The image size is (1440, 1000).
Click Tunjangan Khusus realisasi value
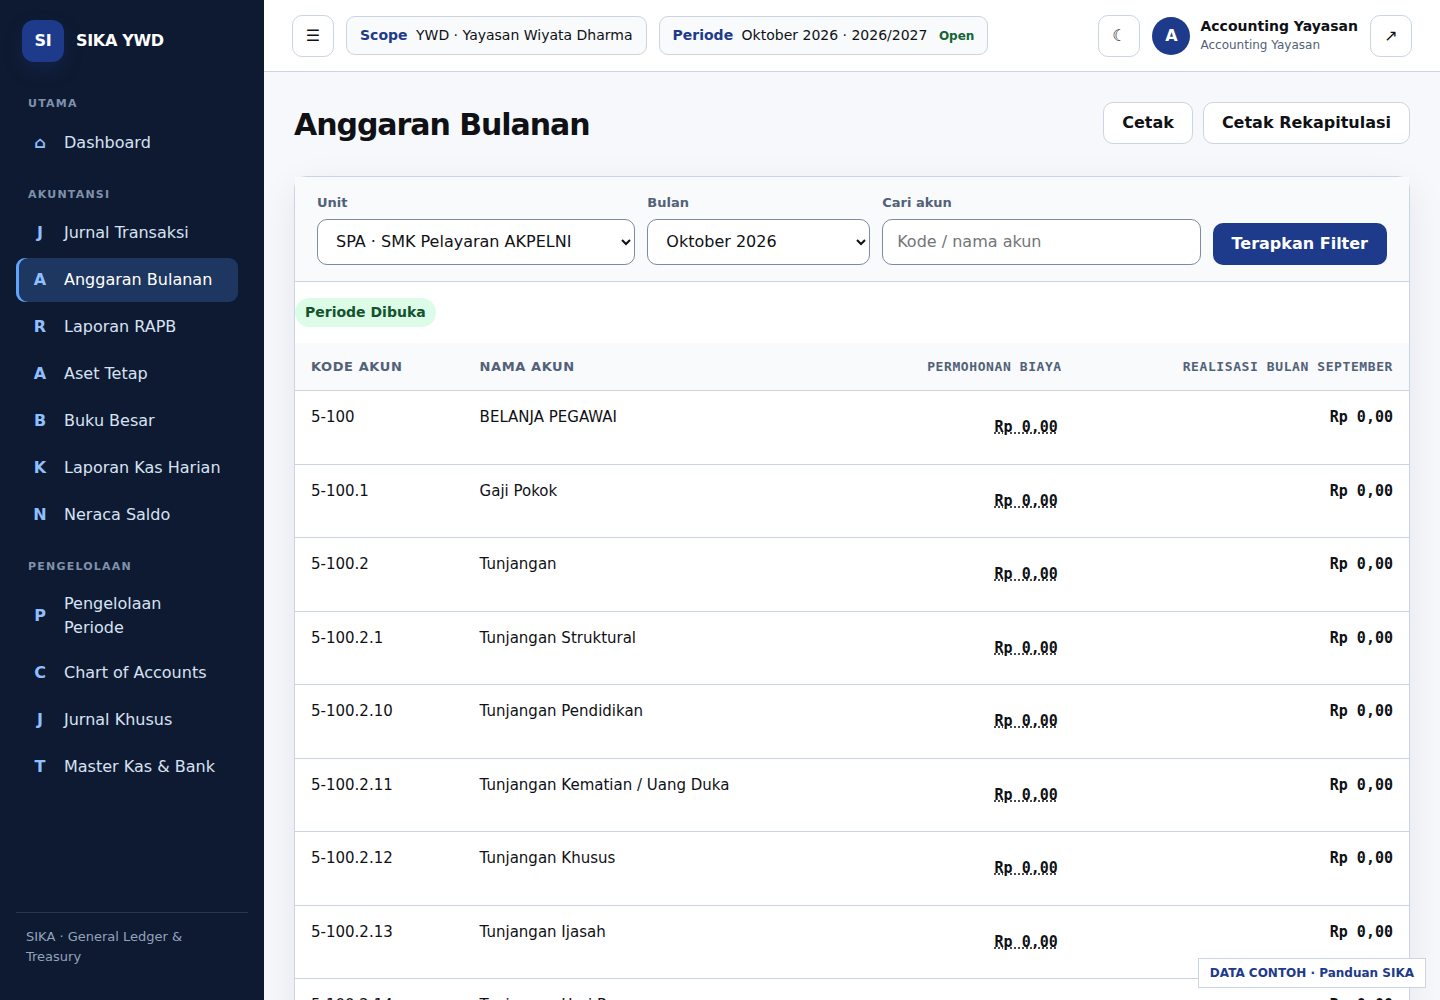pyautogui.click(x=1360, y=858)
